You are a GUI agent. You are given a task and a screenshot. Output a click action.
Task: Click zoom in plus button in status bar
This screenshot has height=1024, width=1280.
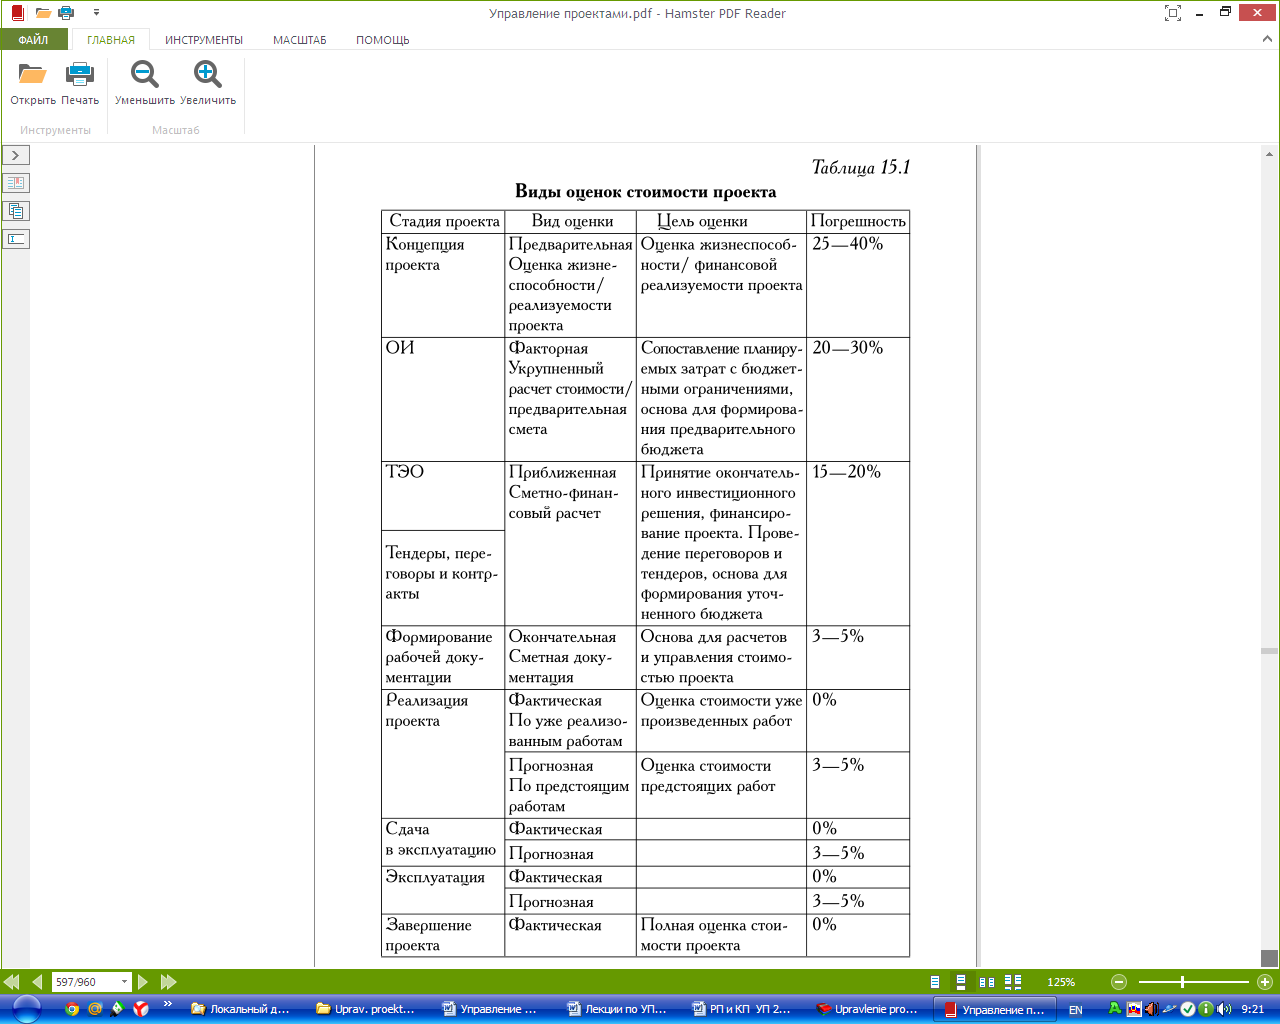[1265, 982]
